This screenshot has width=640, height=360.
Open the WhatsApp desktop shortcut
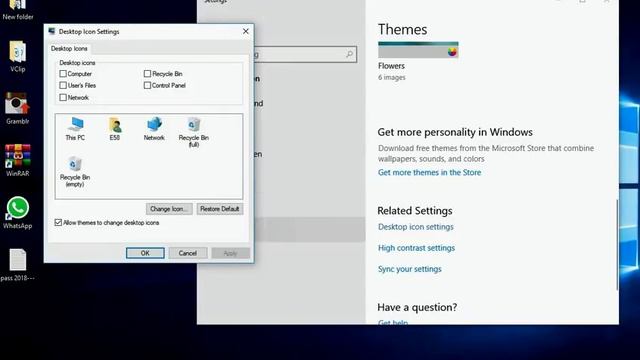pos(18,213)
